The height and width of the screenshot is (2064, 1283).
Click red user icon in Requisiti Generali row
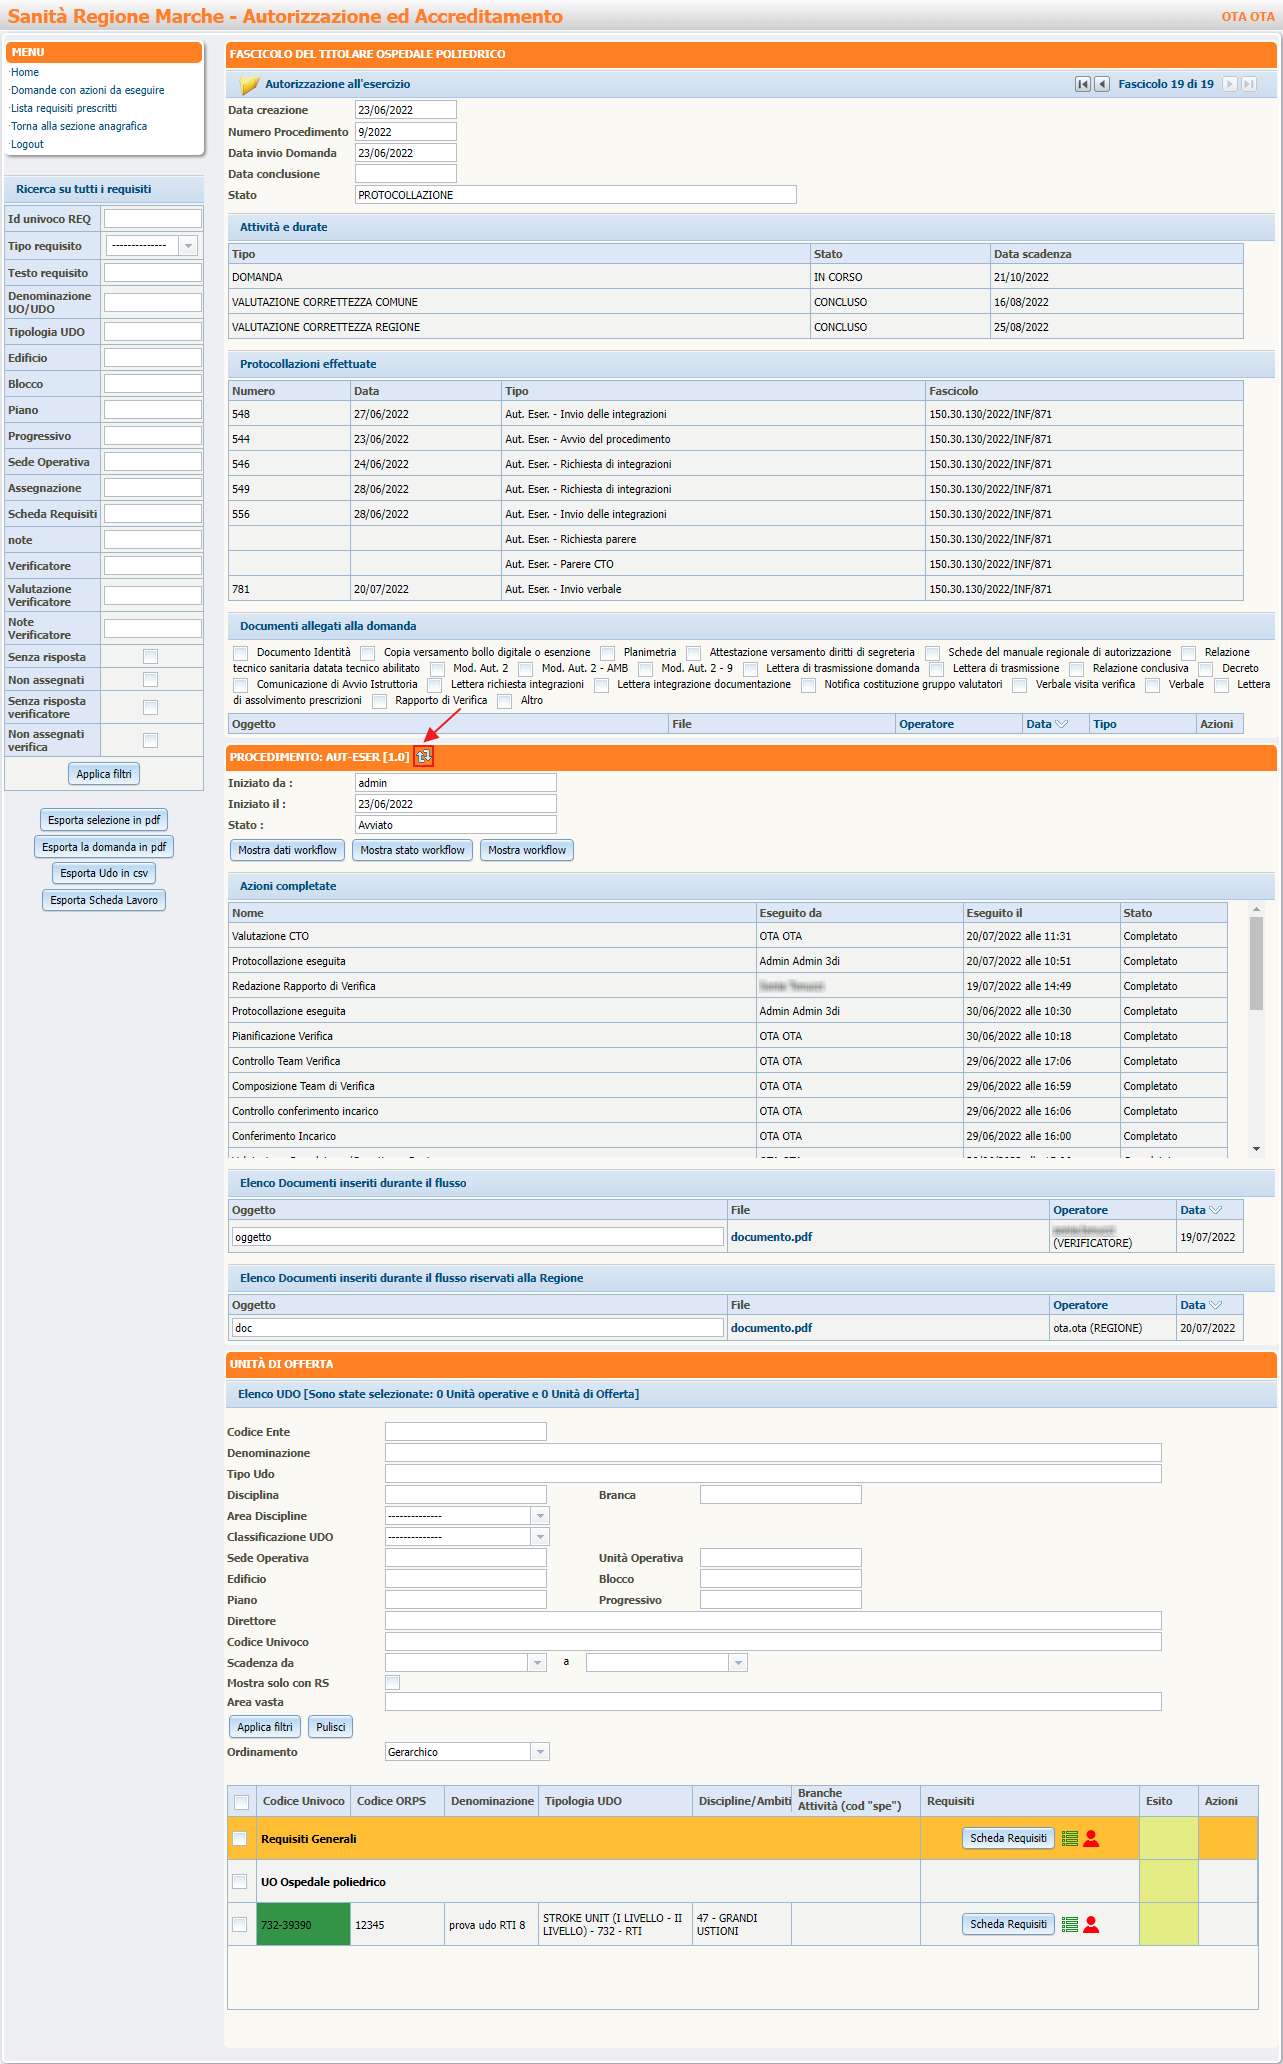point(1091,1838)
